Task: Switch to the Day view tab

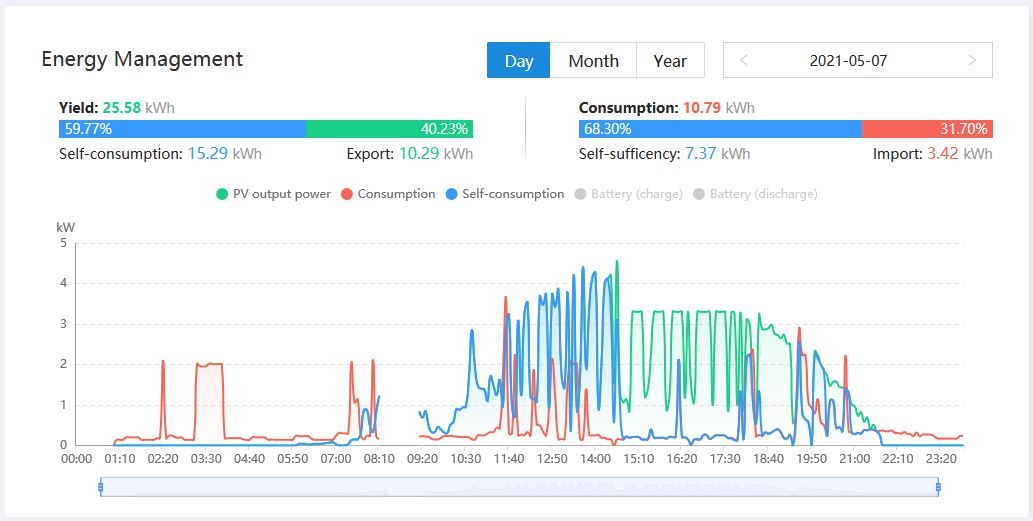Action: pyautogui.click(x=518, y=61)
